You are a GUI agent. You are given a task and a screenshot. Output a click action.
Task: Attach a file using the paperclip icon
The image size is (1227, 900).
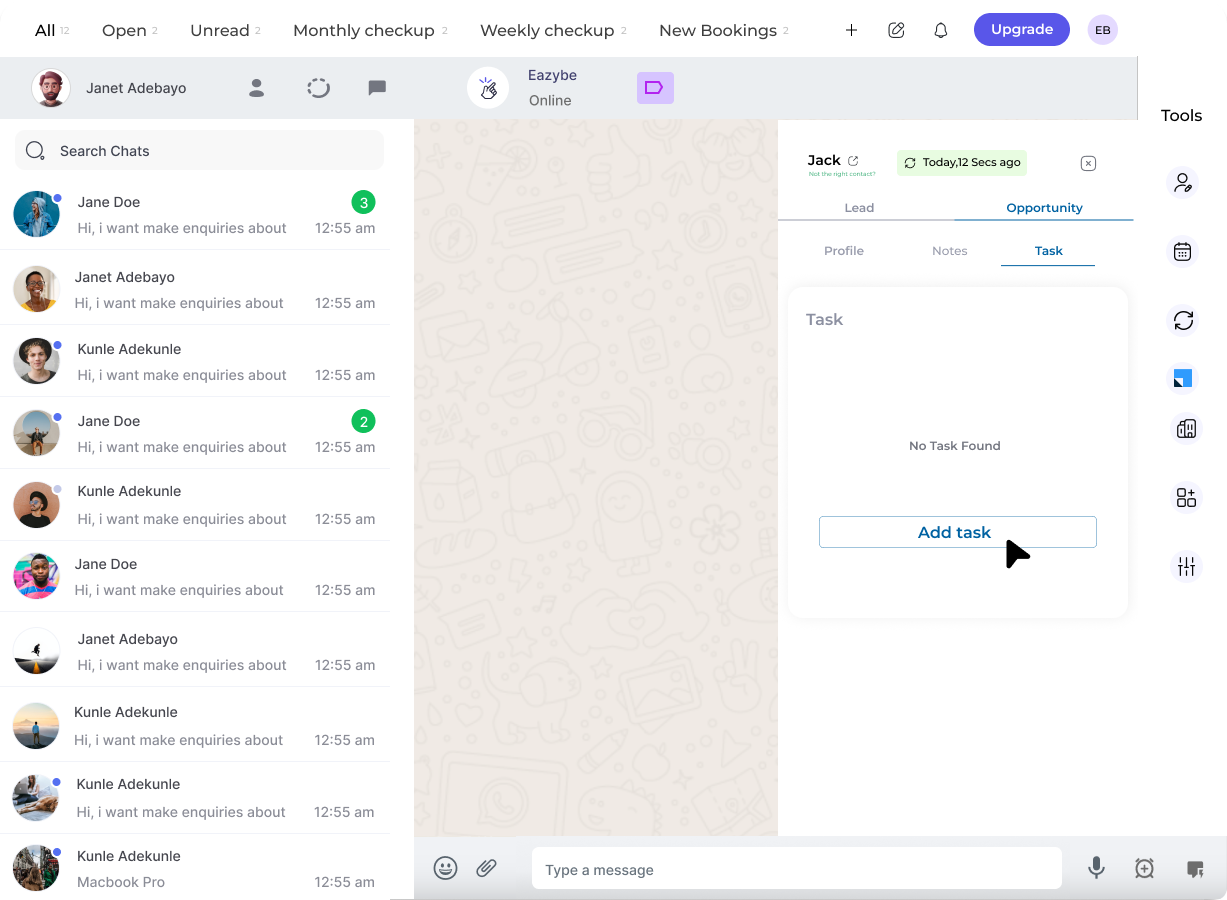[x=487, y=868]
